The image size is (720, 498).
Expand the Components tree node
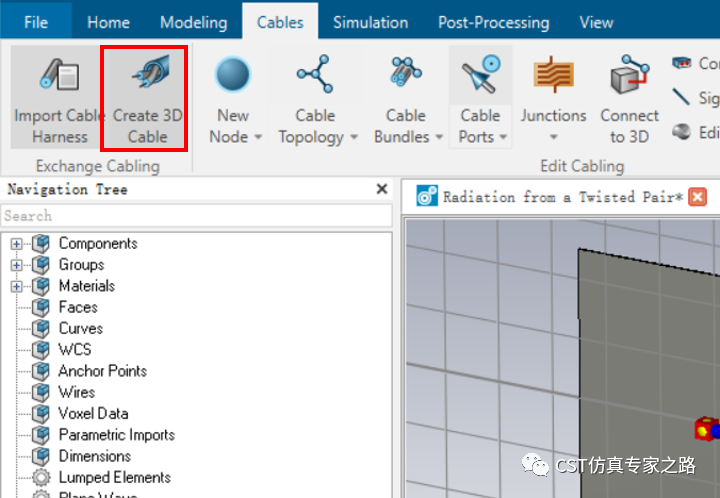tap(16, 244)
